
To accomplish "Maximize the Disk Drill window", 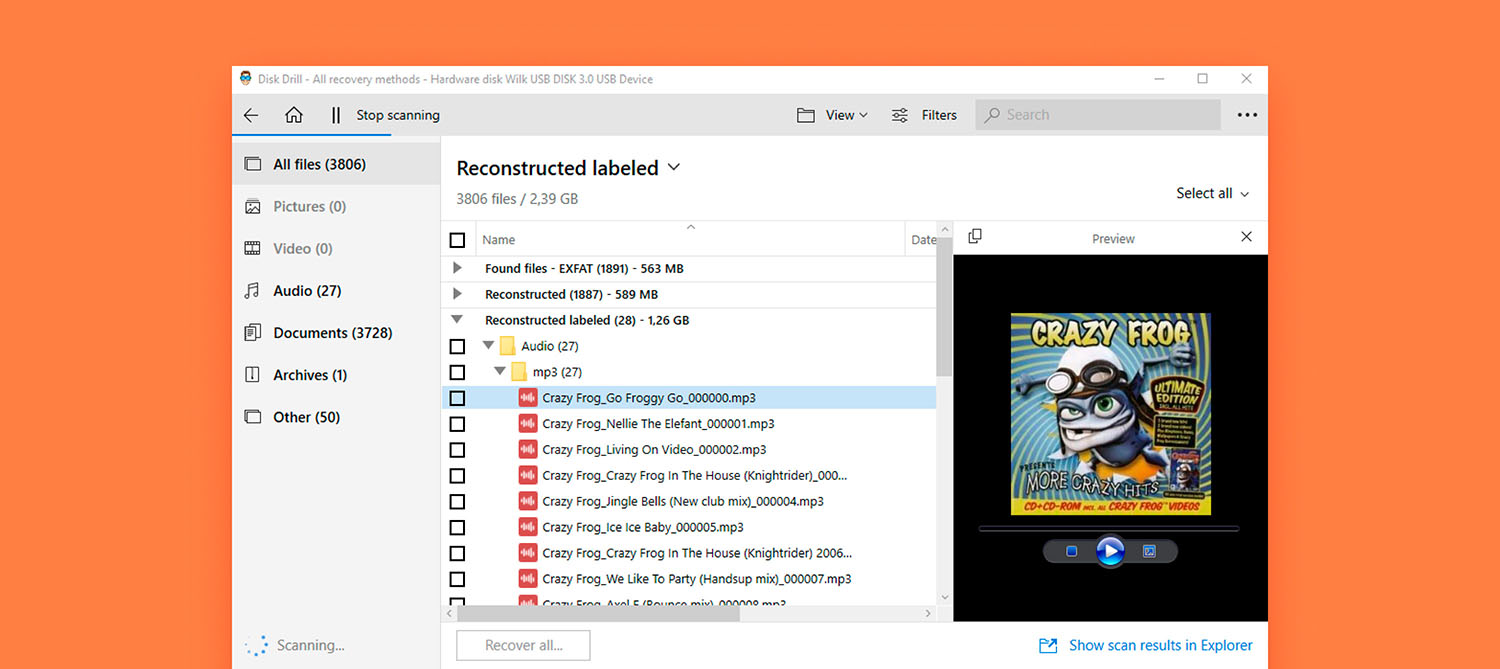I will pyautogui.click(x=1202, y=79).
